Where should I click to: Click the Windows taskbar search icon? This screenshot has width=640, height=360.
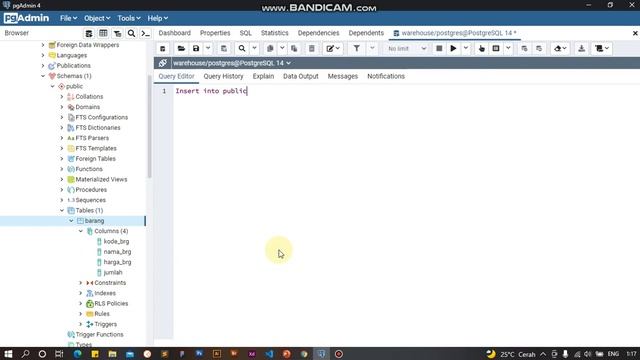(x=25, y=354)
